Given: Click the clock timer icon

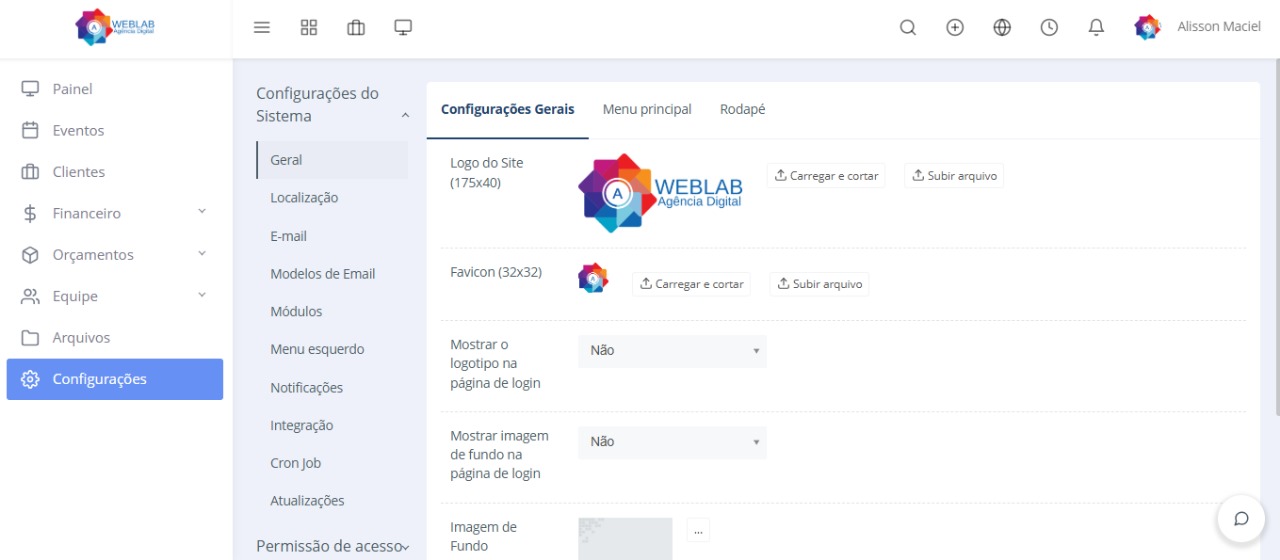Looking at the screenshot, I should tap(1049, 28).
